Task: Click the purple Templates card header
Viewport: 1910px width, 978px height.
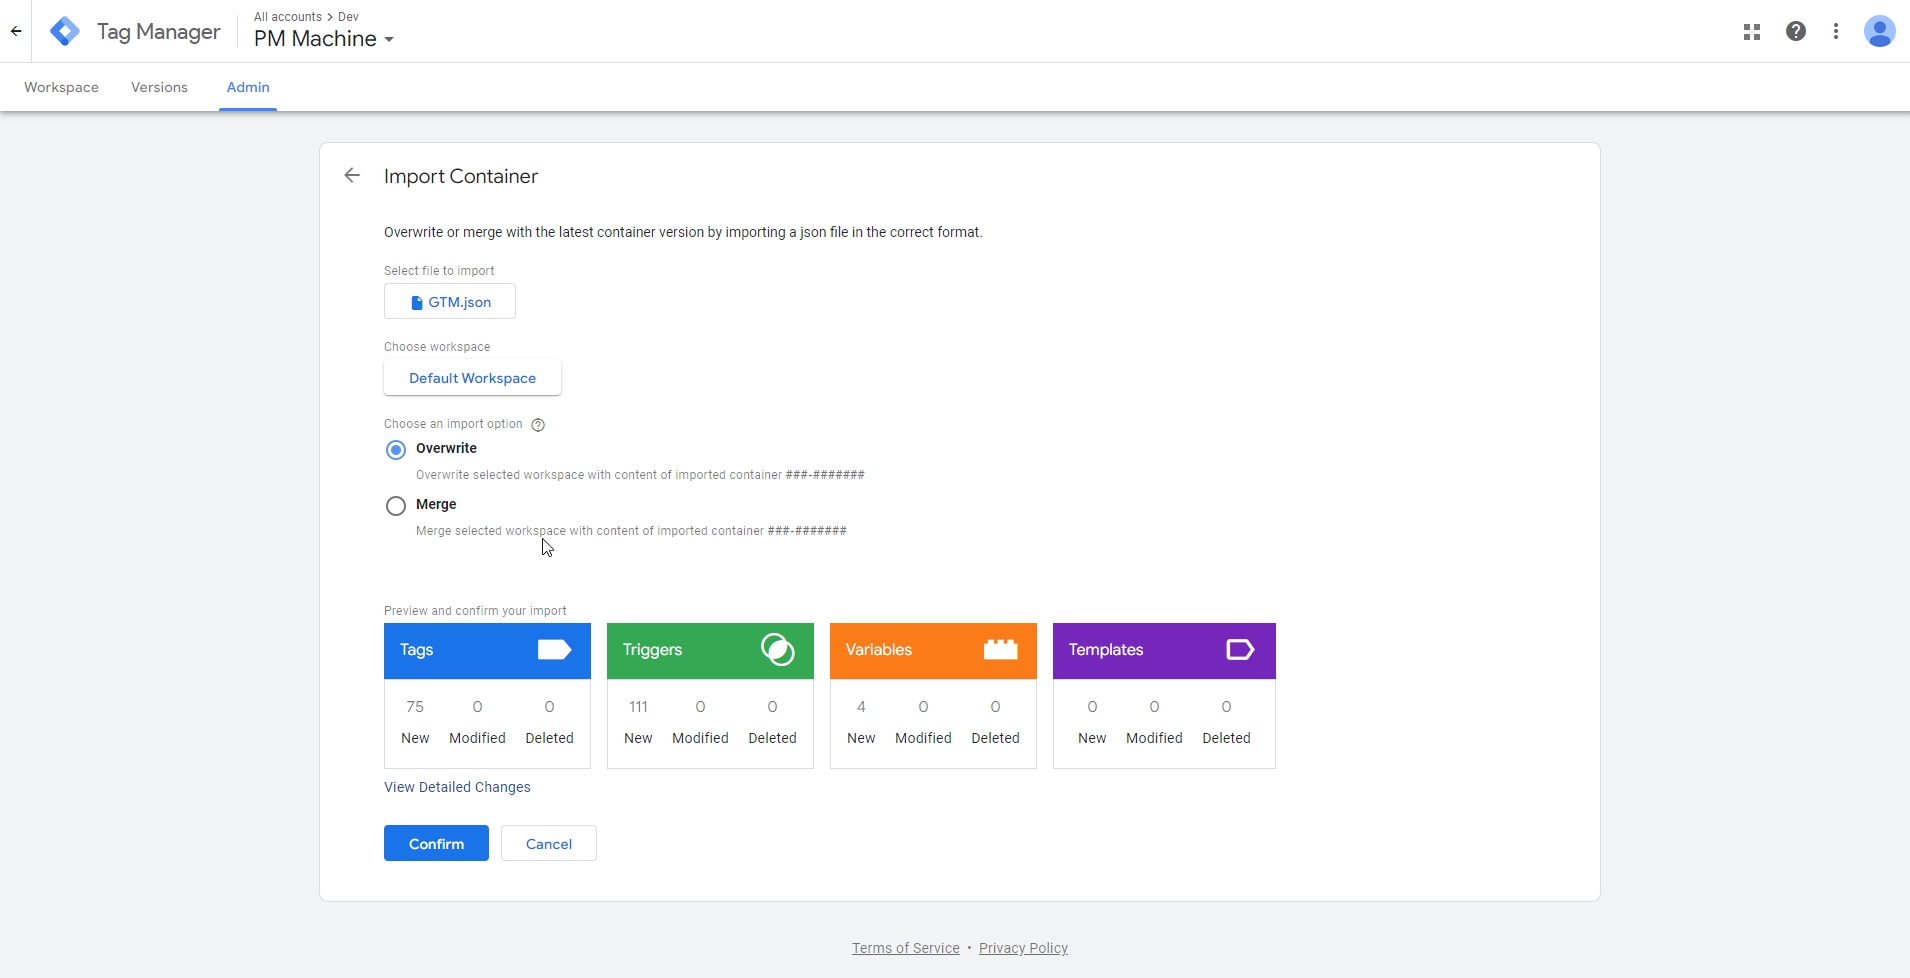Action: (1164, 651)
